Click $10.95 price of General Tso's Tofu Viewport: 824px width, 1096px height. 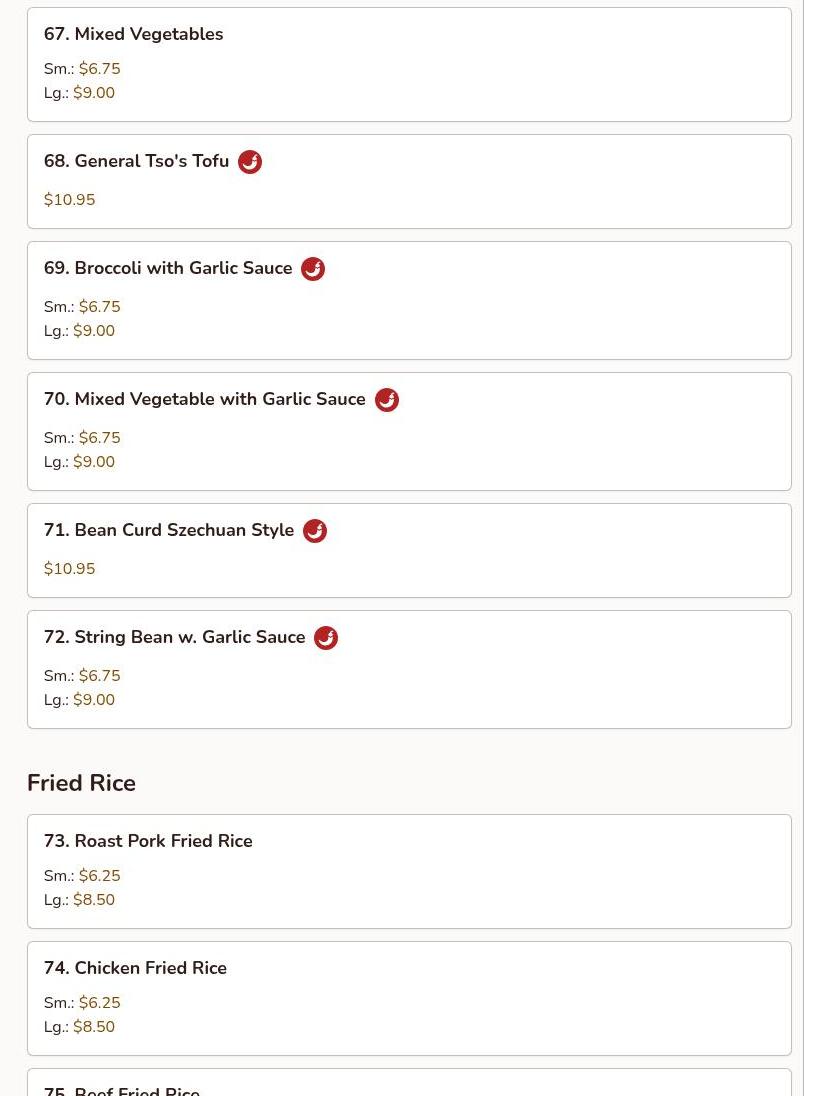(x=70, y=200)
